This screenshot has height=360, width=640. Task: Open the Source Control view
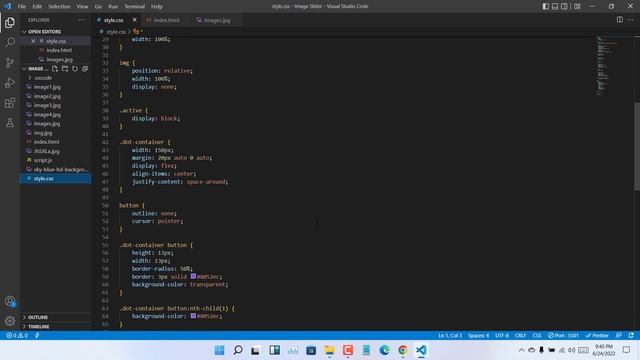(x=10, y=62)
